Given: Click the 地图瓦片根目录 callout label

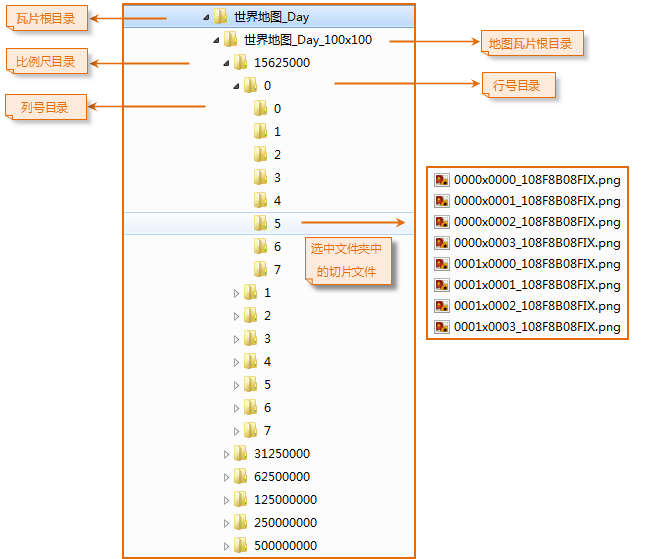Looking at the screenshot, I should point(531,43).
